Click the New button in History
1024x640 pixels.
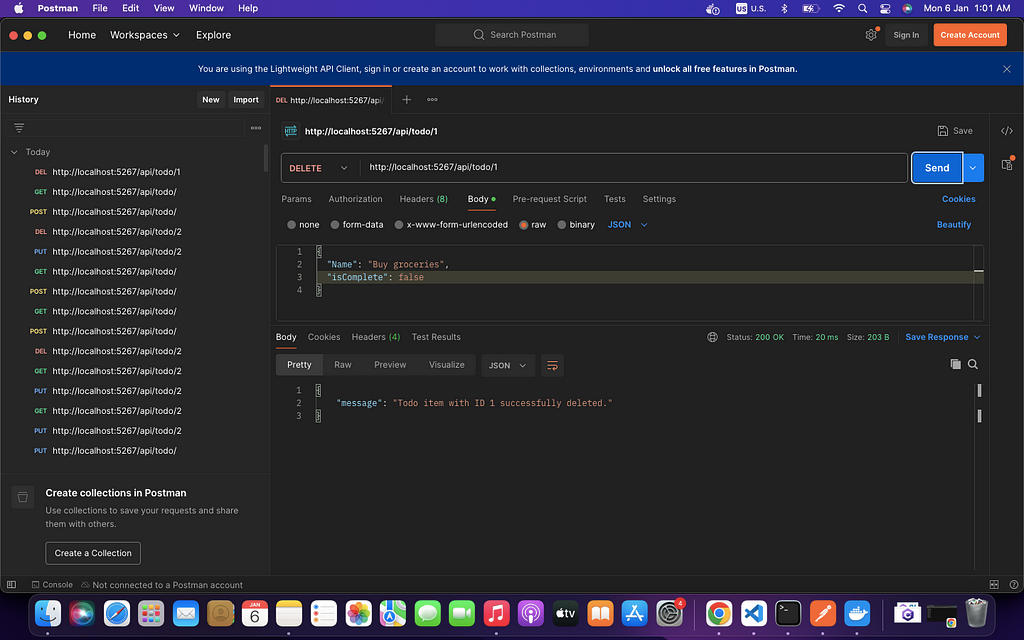click(210, 100)
